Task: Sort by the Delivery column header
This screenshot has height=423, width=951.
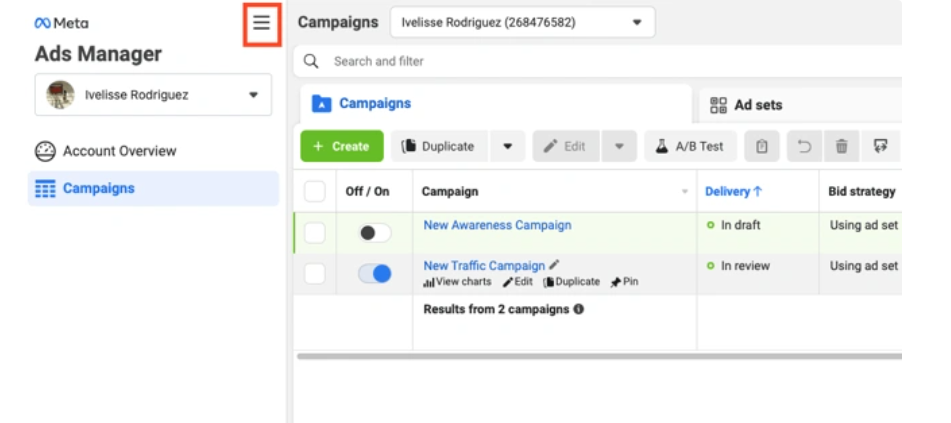Action: 733,192
